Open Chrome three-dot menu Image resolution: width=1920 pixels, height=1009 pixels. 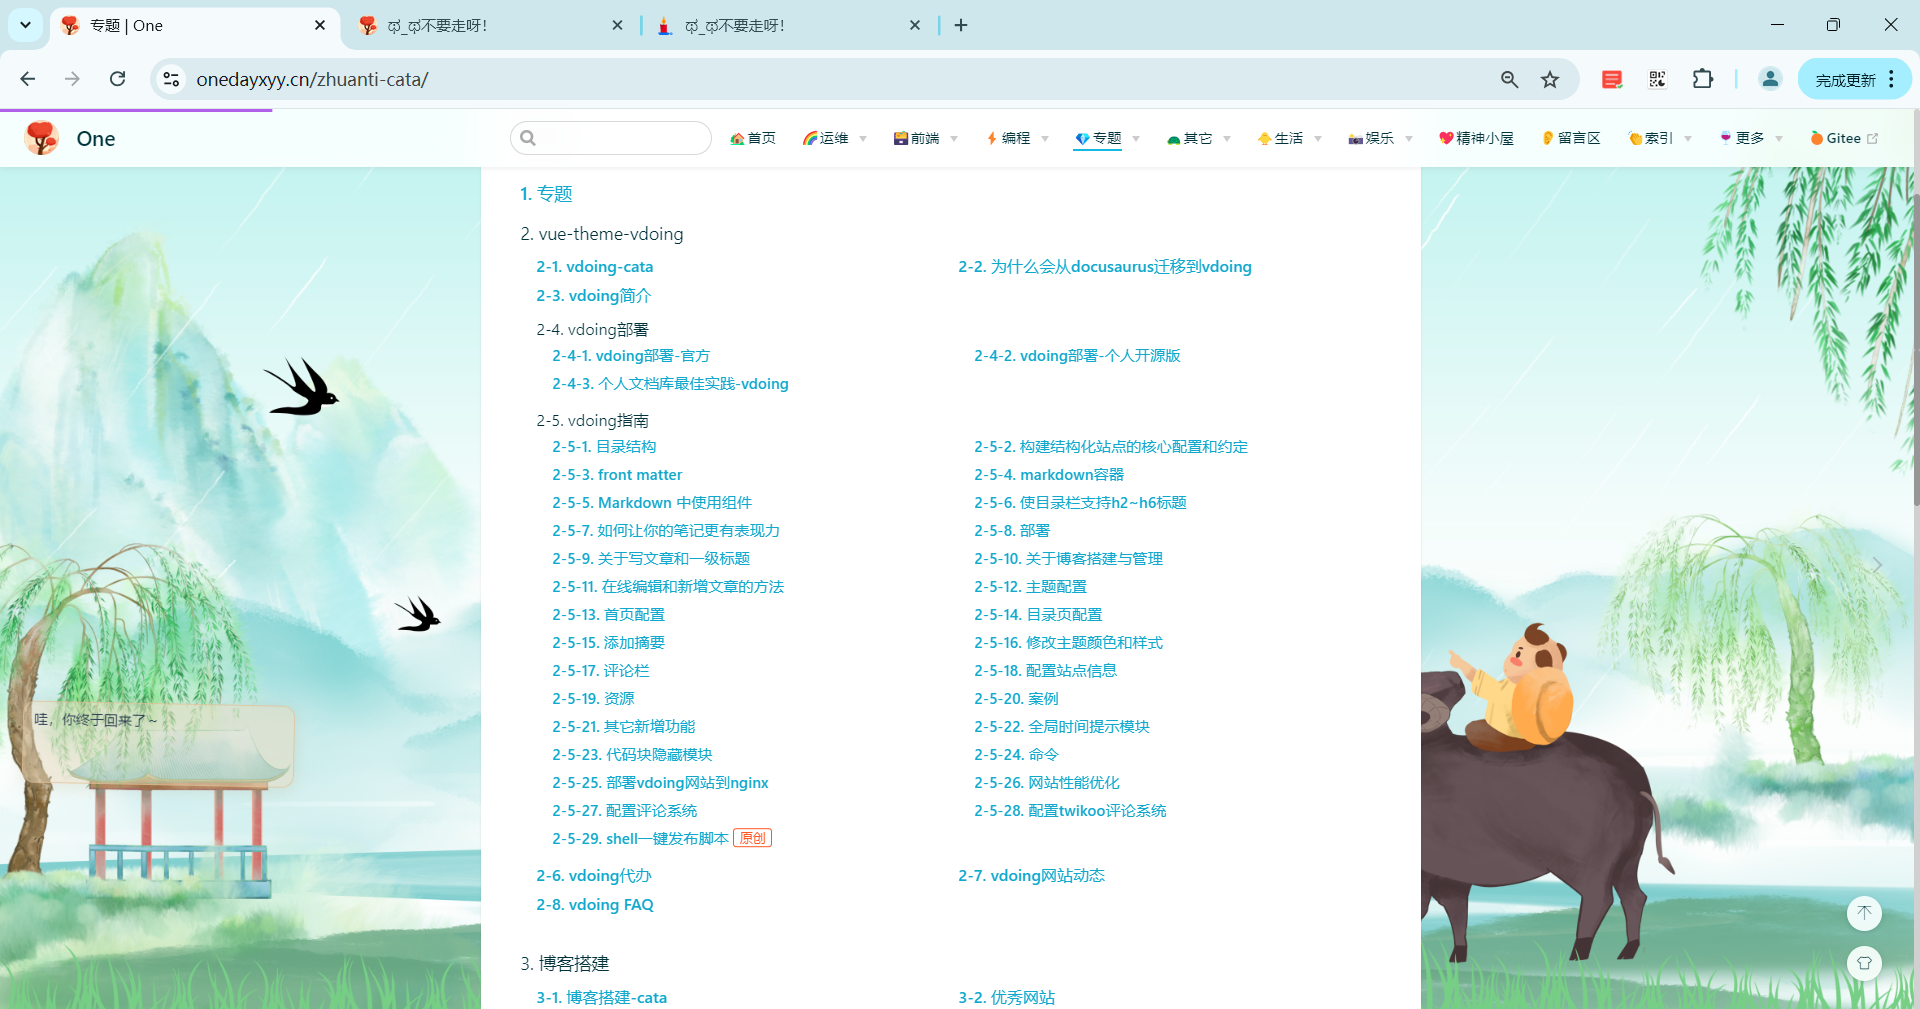click(x=1891, y=79)
